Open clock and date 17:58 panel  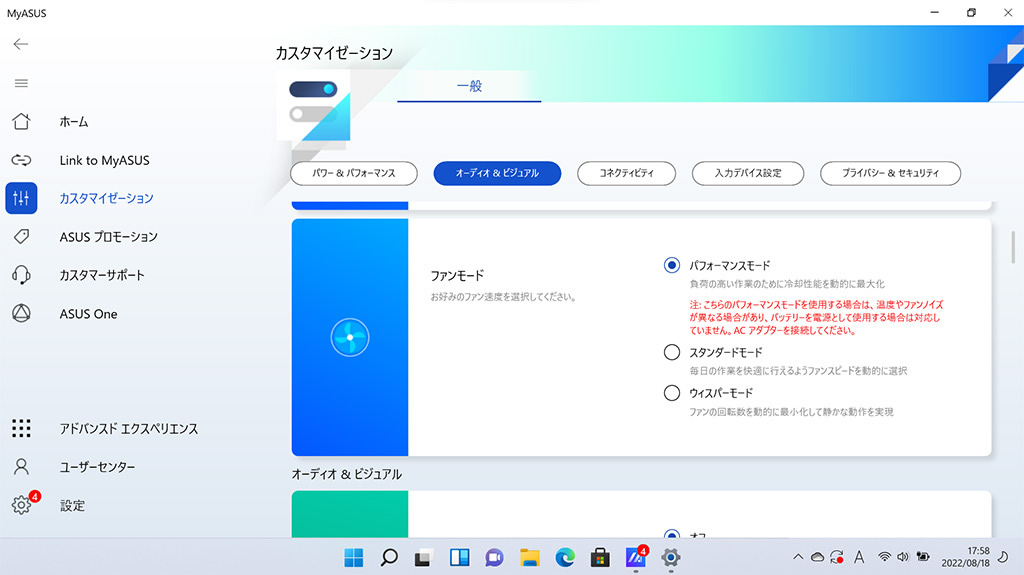pyautogui.click(x=965, y=557)
